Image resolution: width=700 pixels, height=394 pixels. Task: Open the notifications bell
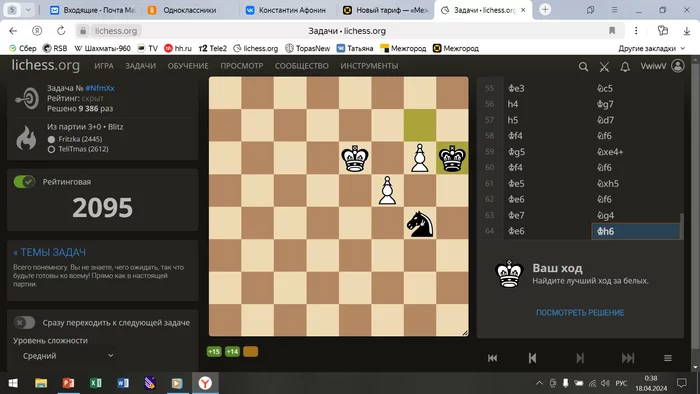[x=625, y=66]
